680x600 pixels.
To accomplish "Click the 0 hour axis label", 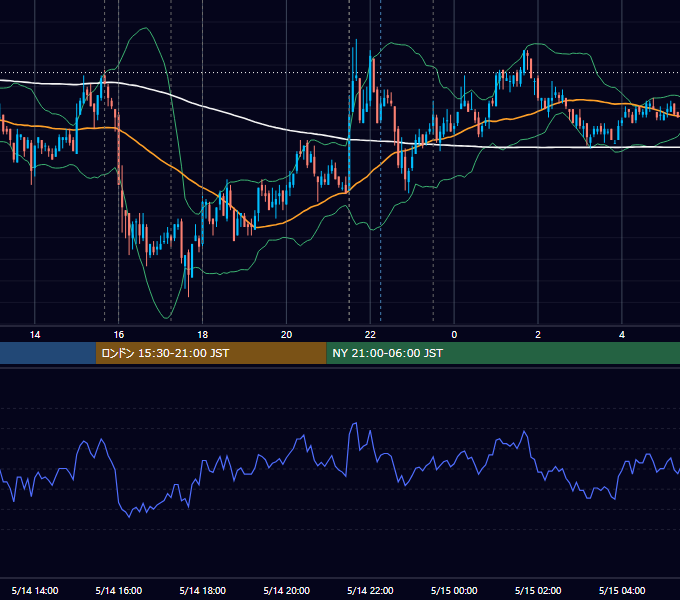I will (x=454, y=335).
